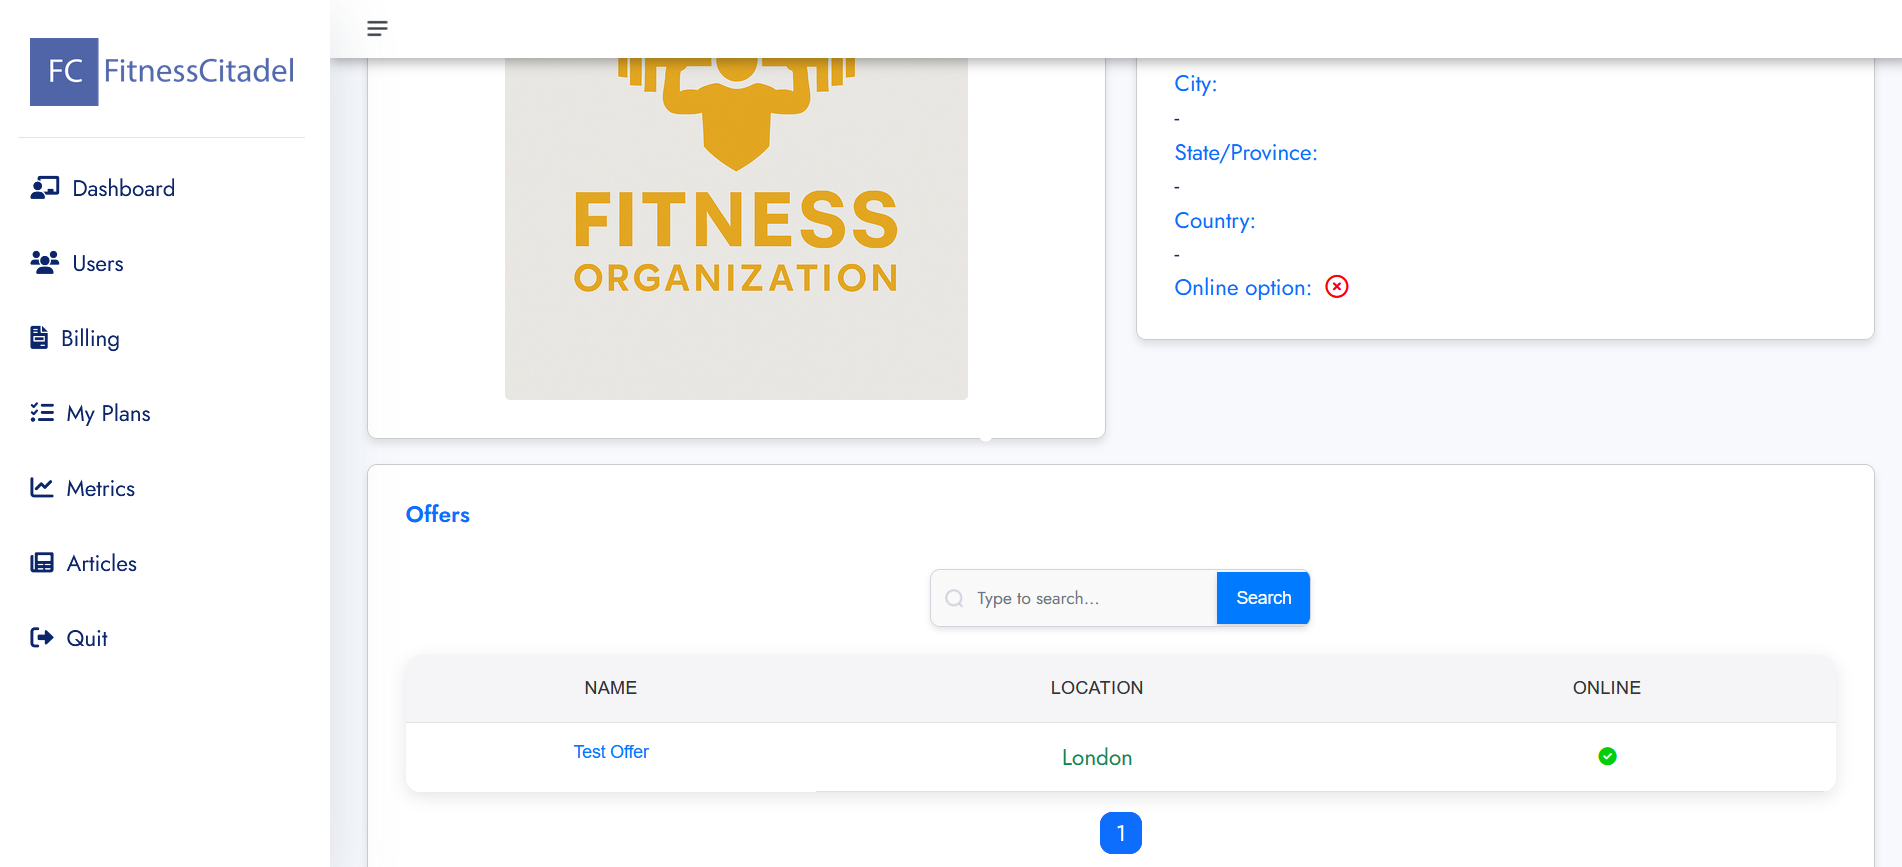Focus the Type to search input field
This screenshot has height=867, width=1902.
tap(1090, 598)
